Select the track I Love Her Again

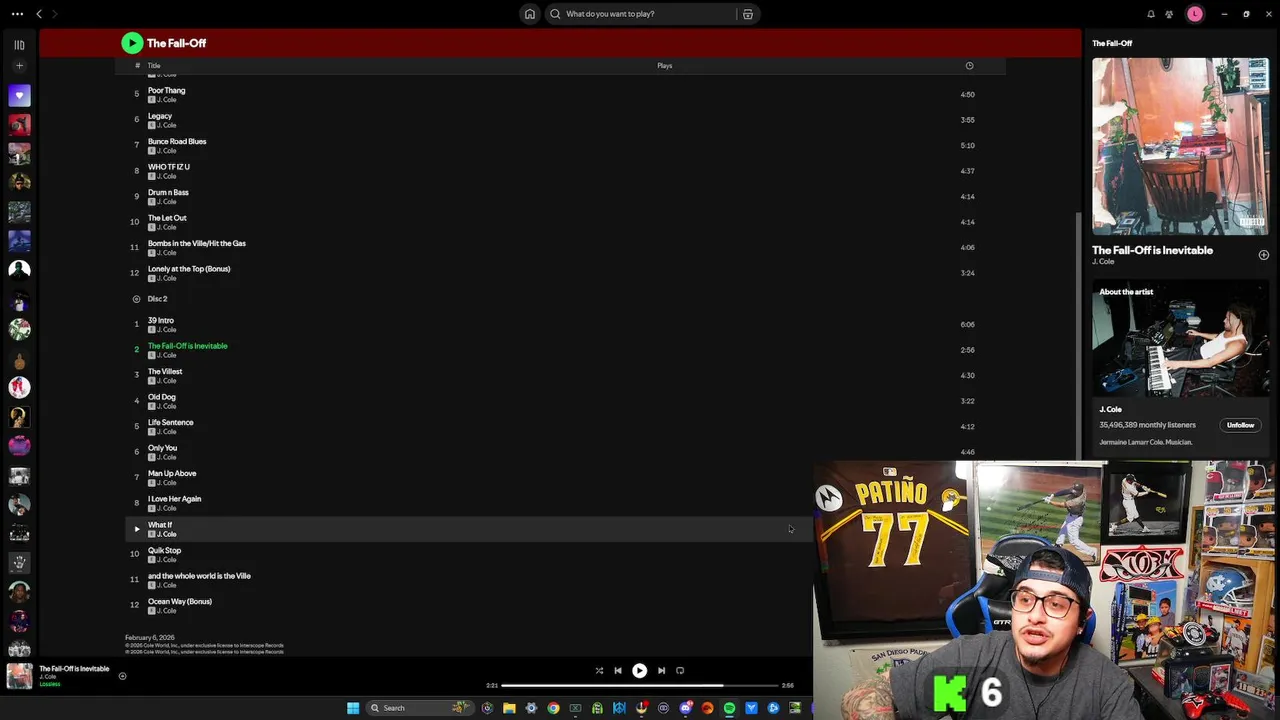175,499
